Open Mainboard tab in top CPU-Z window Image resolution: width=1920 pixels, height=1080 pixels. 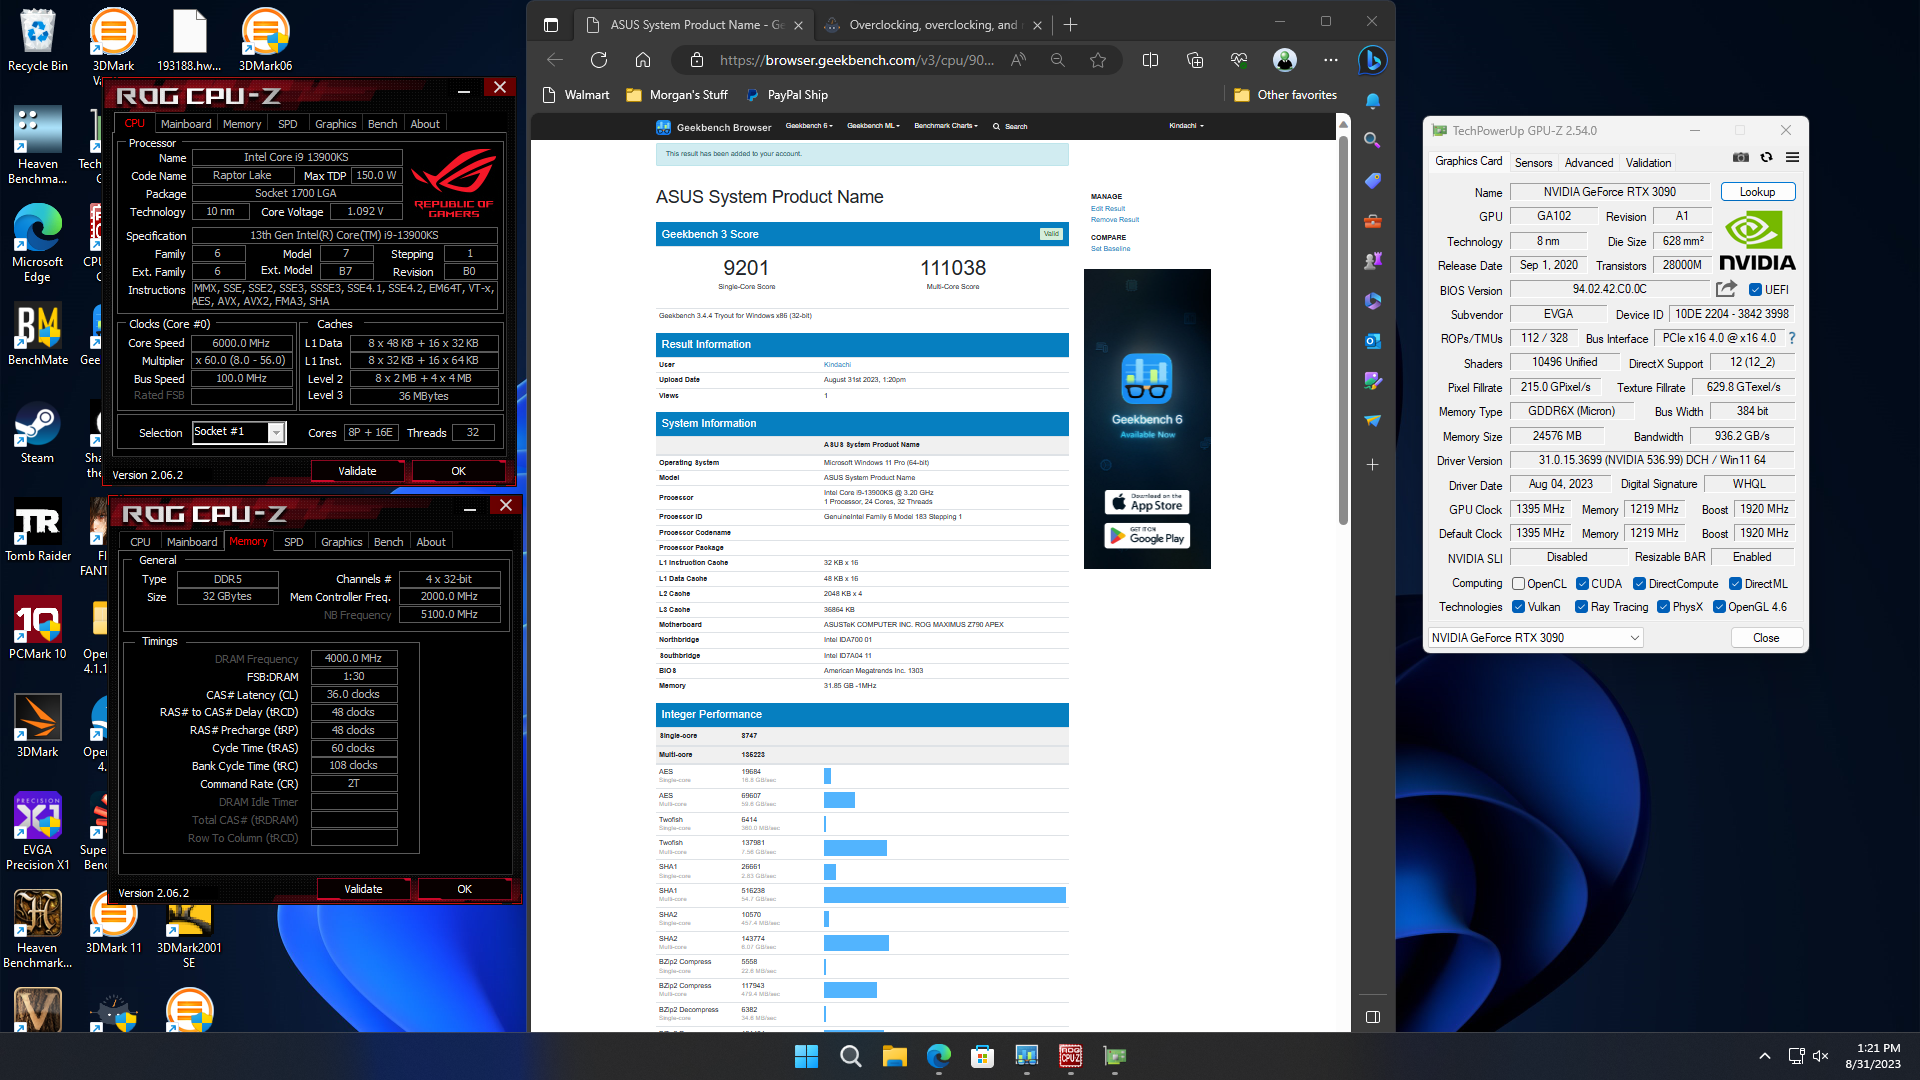[x=186, y=124]
